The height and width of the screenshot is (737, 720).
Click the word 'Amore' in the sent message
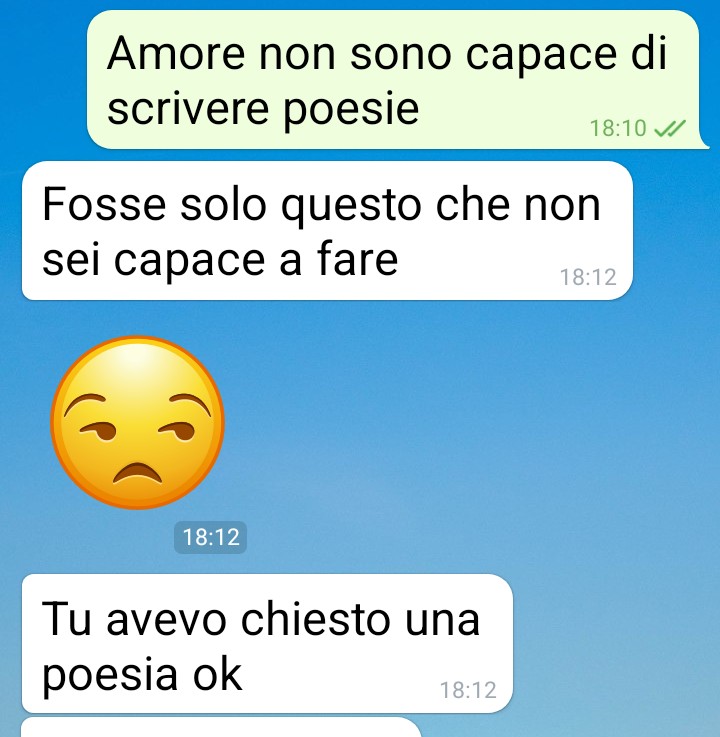coord(176,53)
